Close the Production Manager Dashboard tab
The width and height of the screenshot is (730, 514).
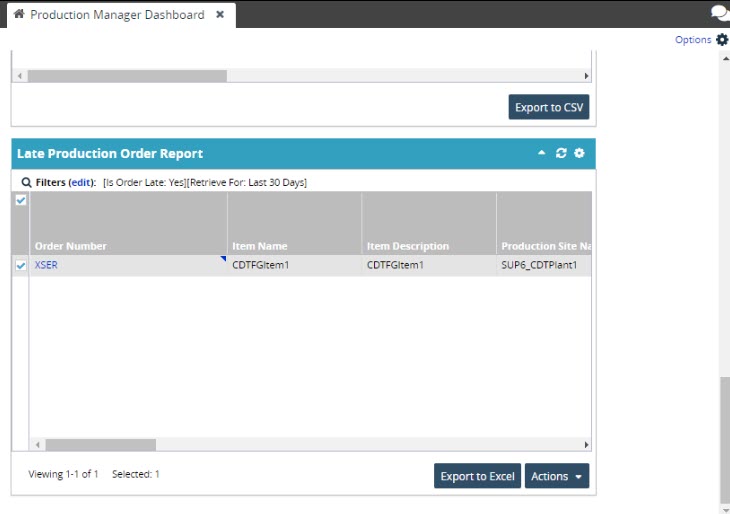[220, 15]
